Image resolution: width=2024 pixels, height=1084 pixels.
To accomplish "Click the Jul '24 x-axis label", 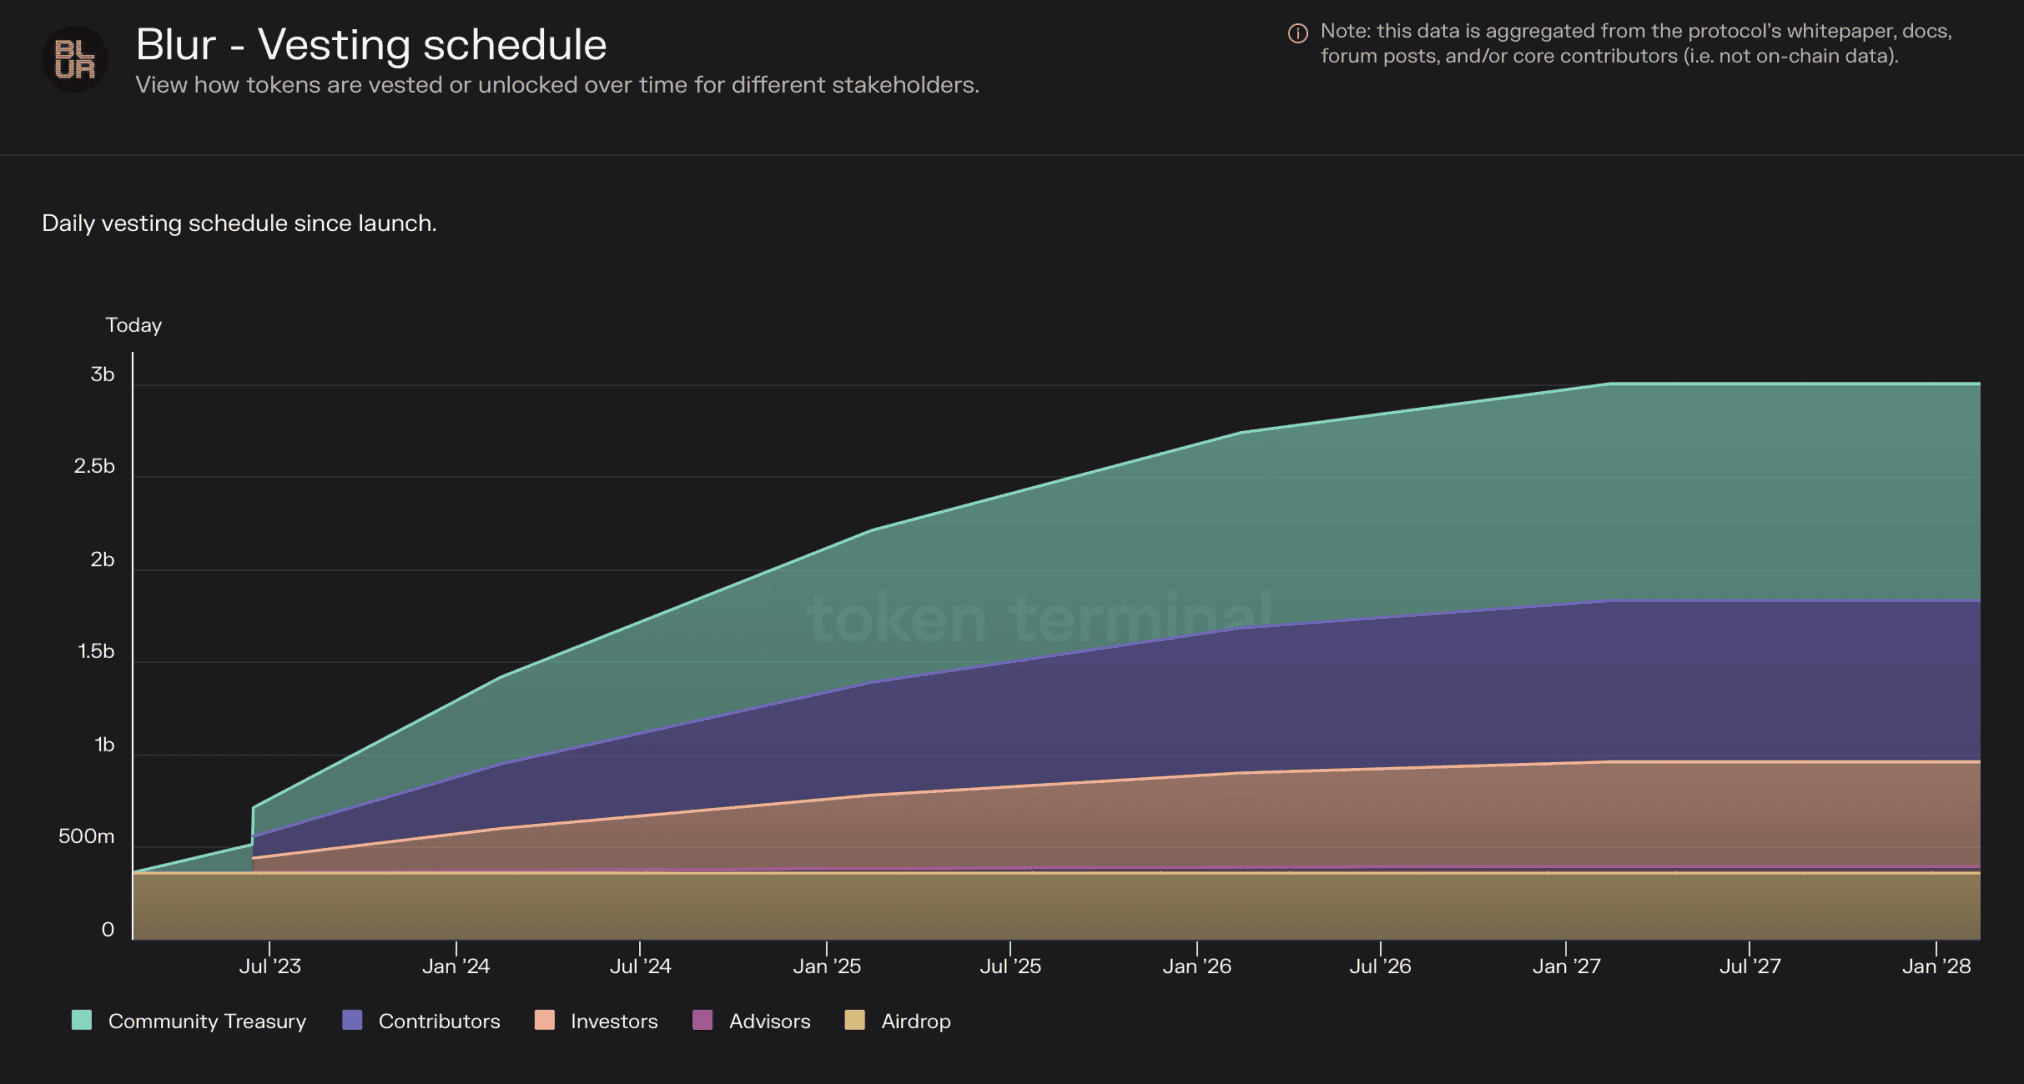I will point(641,966).
